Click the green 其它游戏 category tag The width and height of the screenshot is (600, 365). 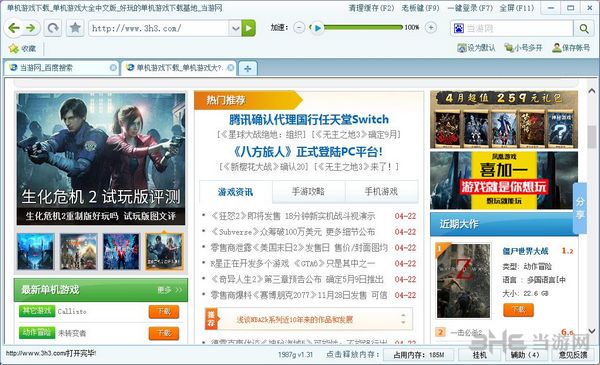tap(37, 311)
